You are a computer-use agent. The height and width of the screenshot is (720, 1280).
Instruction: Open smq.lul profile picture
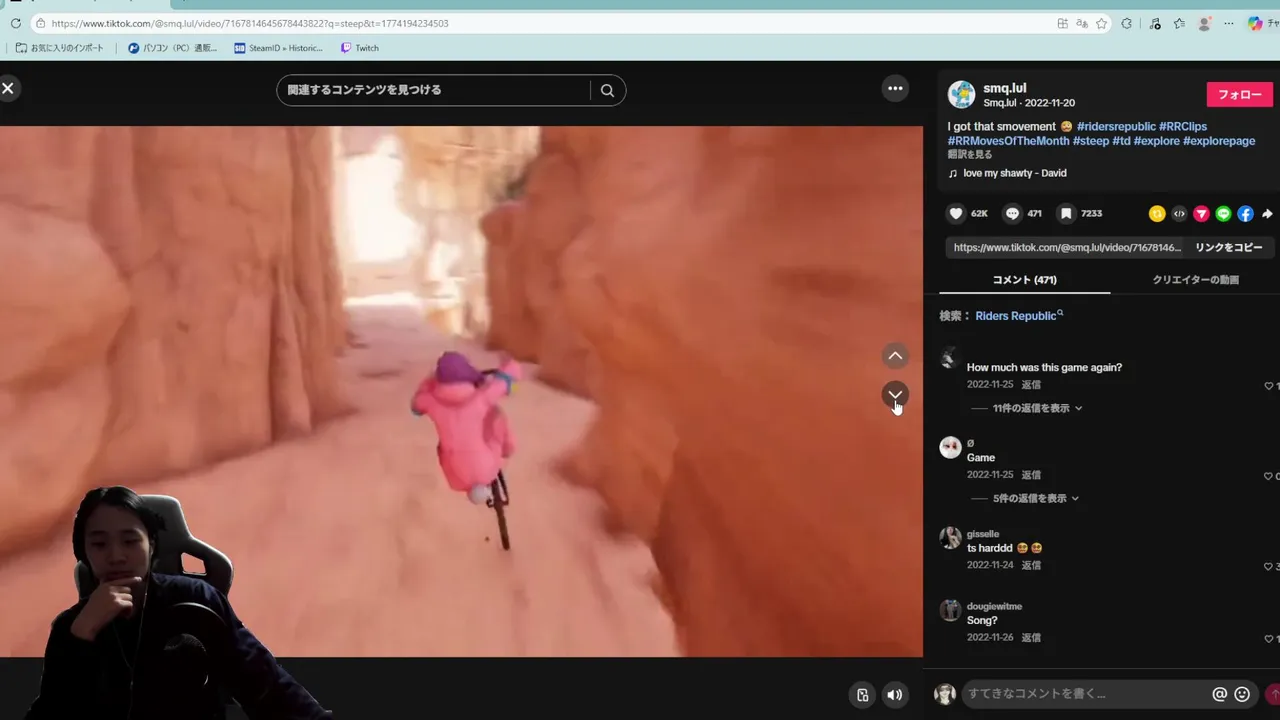961,94
